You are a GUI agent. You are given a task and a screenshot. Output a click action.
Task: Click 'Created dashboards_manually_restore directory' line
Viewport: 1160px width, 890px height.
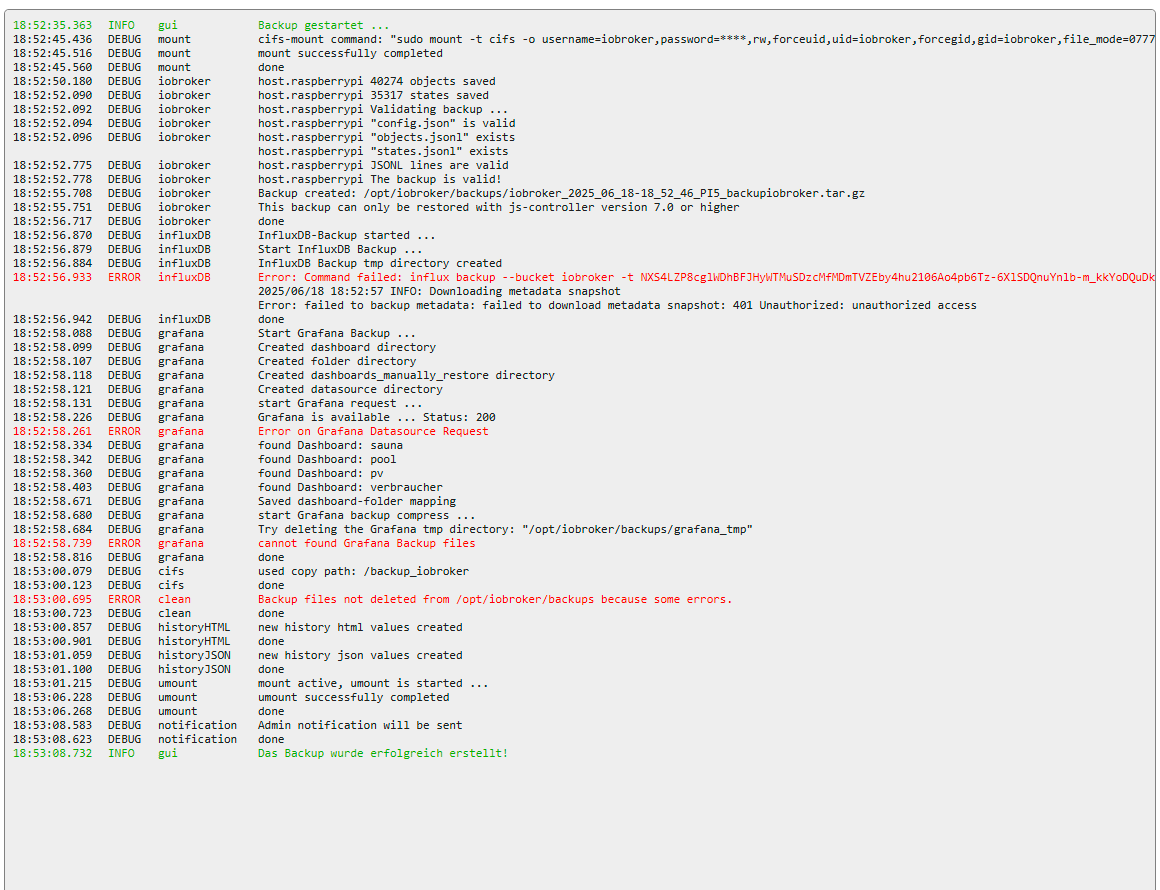tap(406, 377)
